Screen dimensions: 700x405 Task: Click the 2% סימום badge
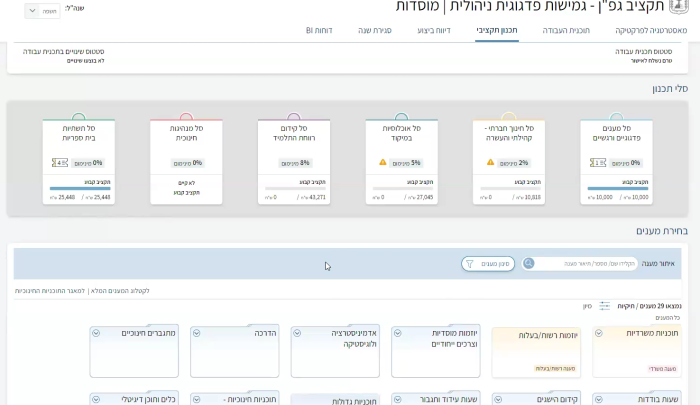513,163
